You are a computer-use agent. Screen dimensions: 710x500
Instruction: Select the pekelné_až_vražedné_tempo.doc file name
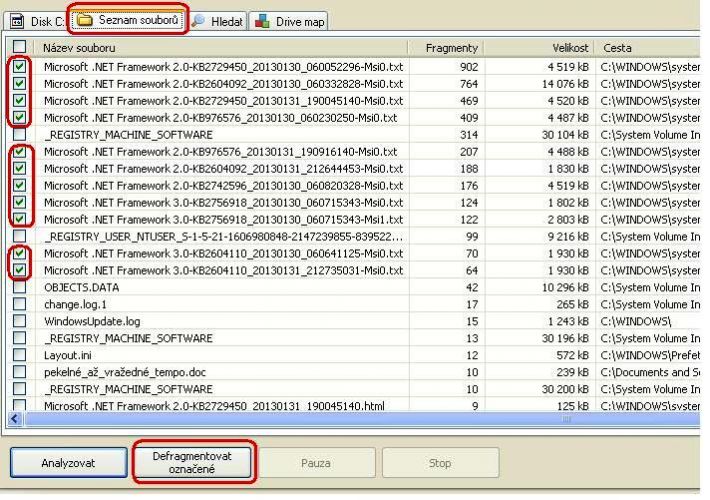click(125, 372)
